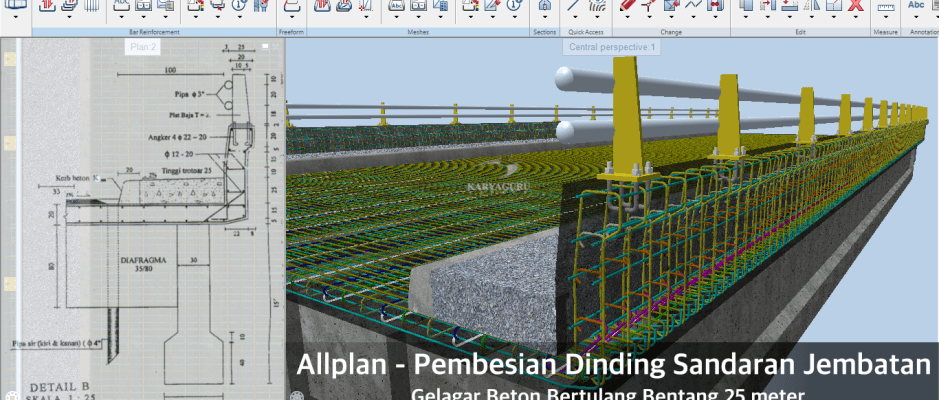Expand the dropdown below the Freeform icon

[x=292, y=17]
